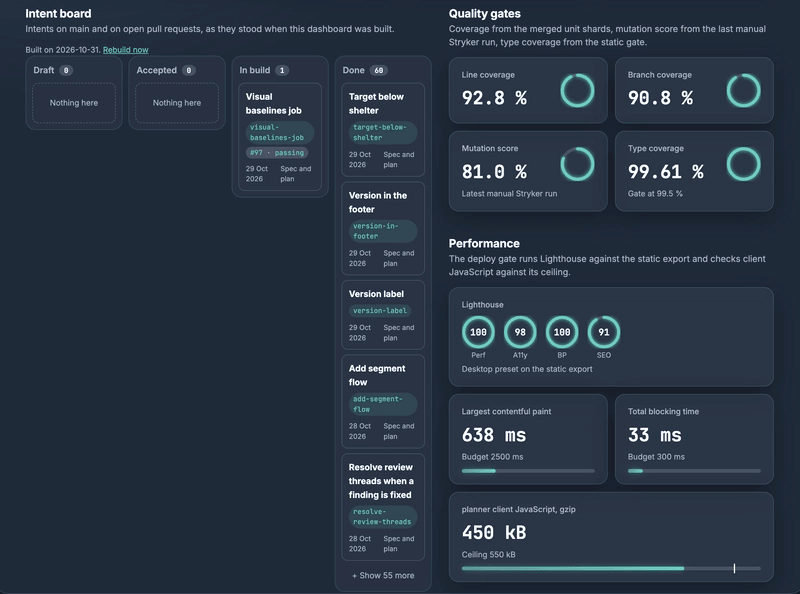Click the target-below-shelter slug tag
Image resolution: width=800 pixels, height=594 pixels.
[x=383, y=133]
